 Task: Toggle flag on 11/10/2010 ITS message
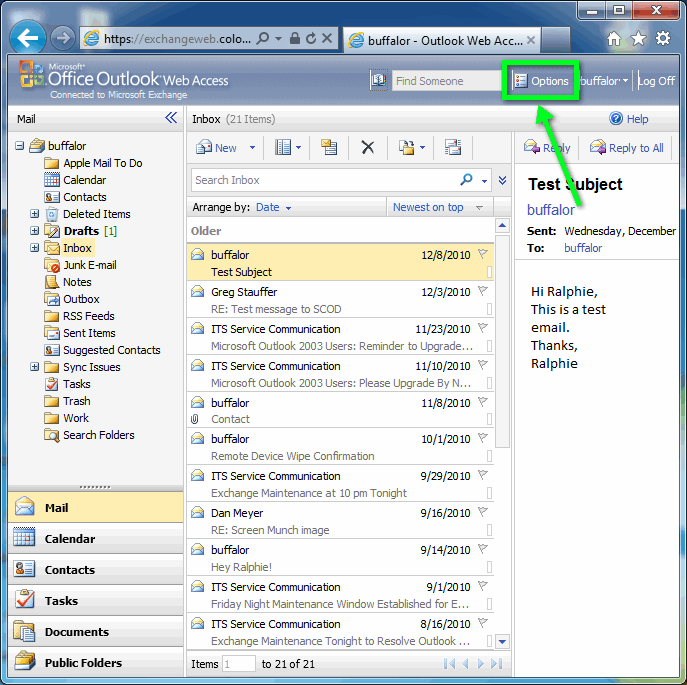point(482,365)
